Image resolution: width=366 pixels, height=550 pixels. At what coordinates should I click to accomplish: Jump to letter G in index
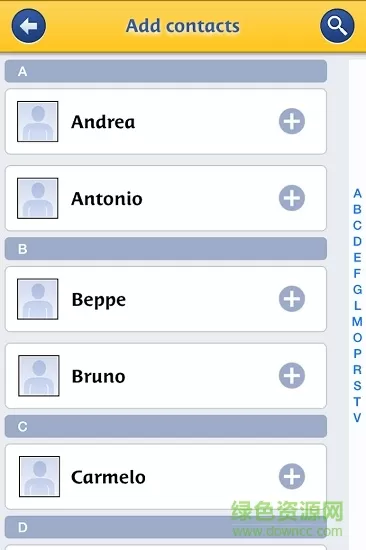357,289
